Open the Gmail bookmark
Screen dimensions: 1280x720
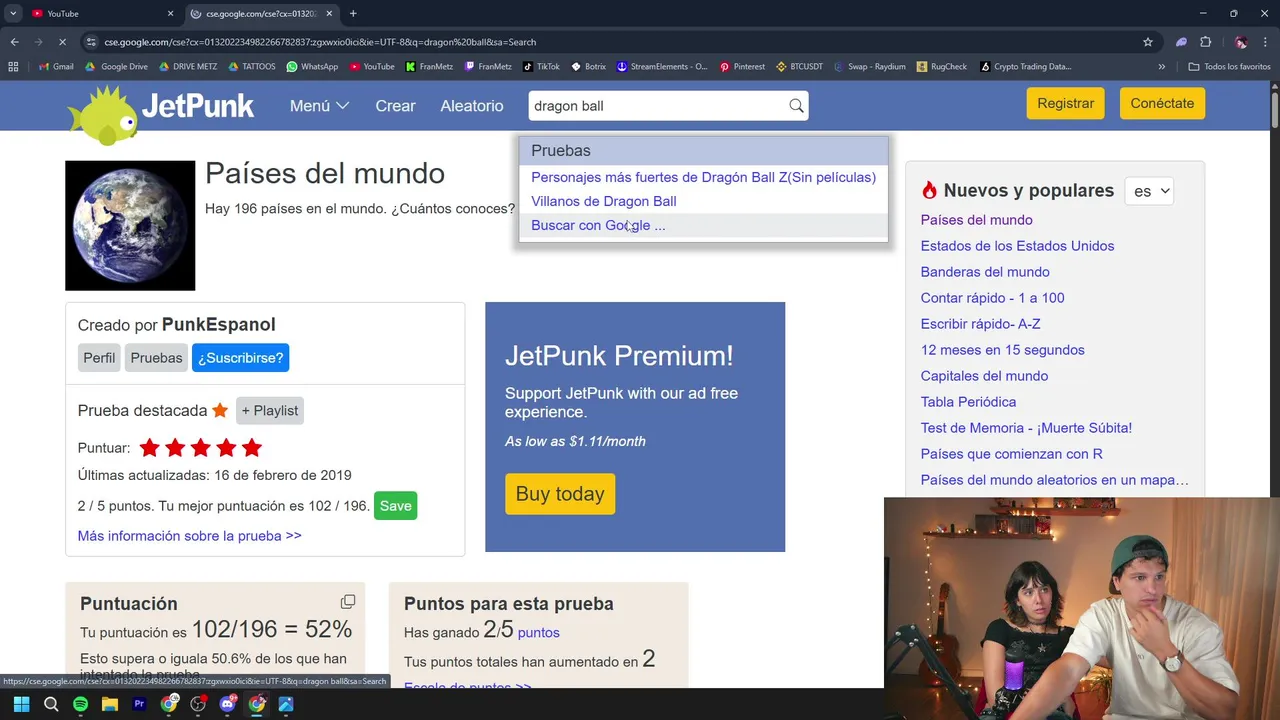[x=56, y=67]
